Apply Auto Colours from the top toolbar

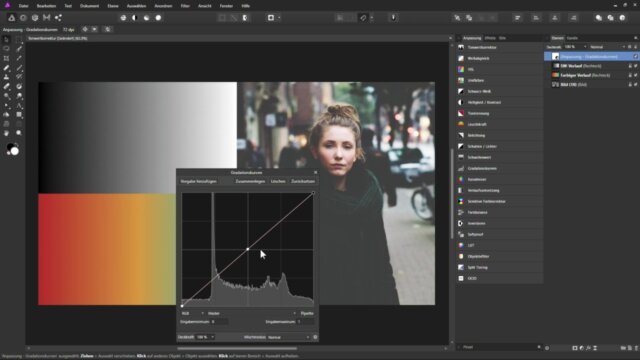point(147,18)
